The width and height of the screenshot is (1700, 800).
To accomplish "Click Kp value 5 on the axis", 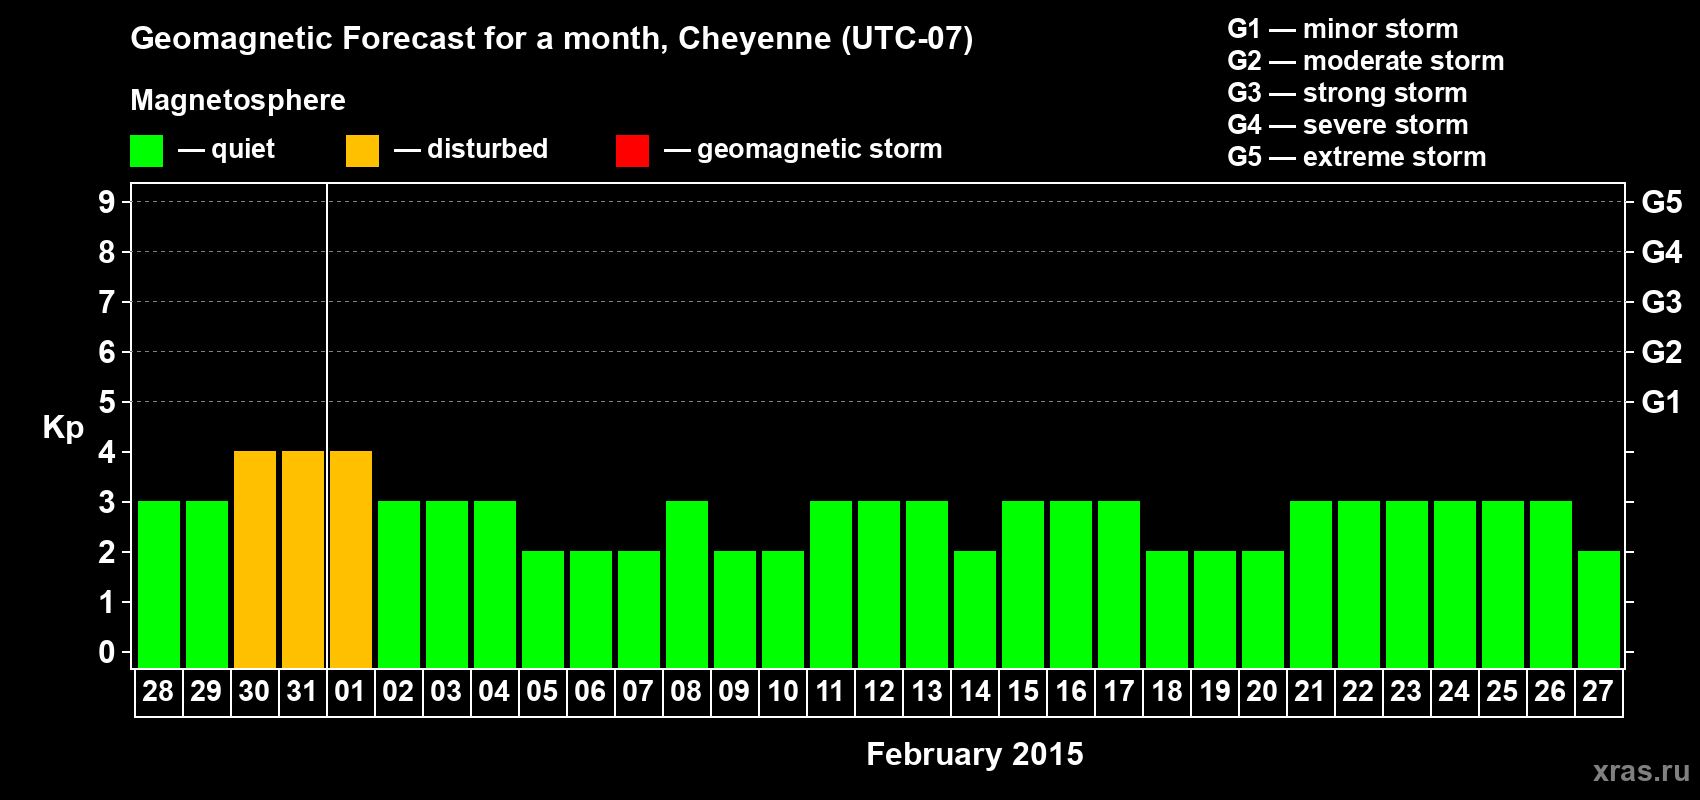I will click(107, 402).
